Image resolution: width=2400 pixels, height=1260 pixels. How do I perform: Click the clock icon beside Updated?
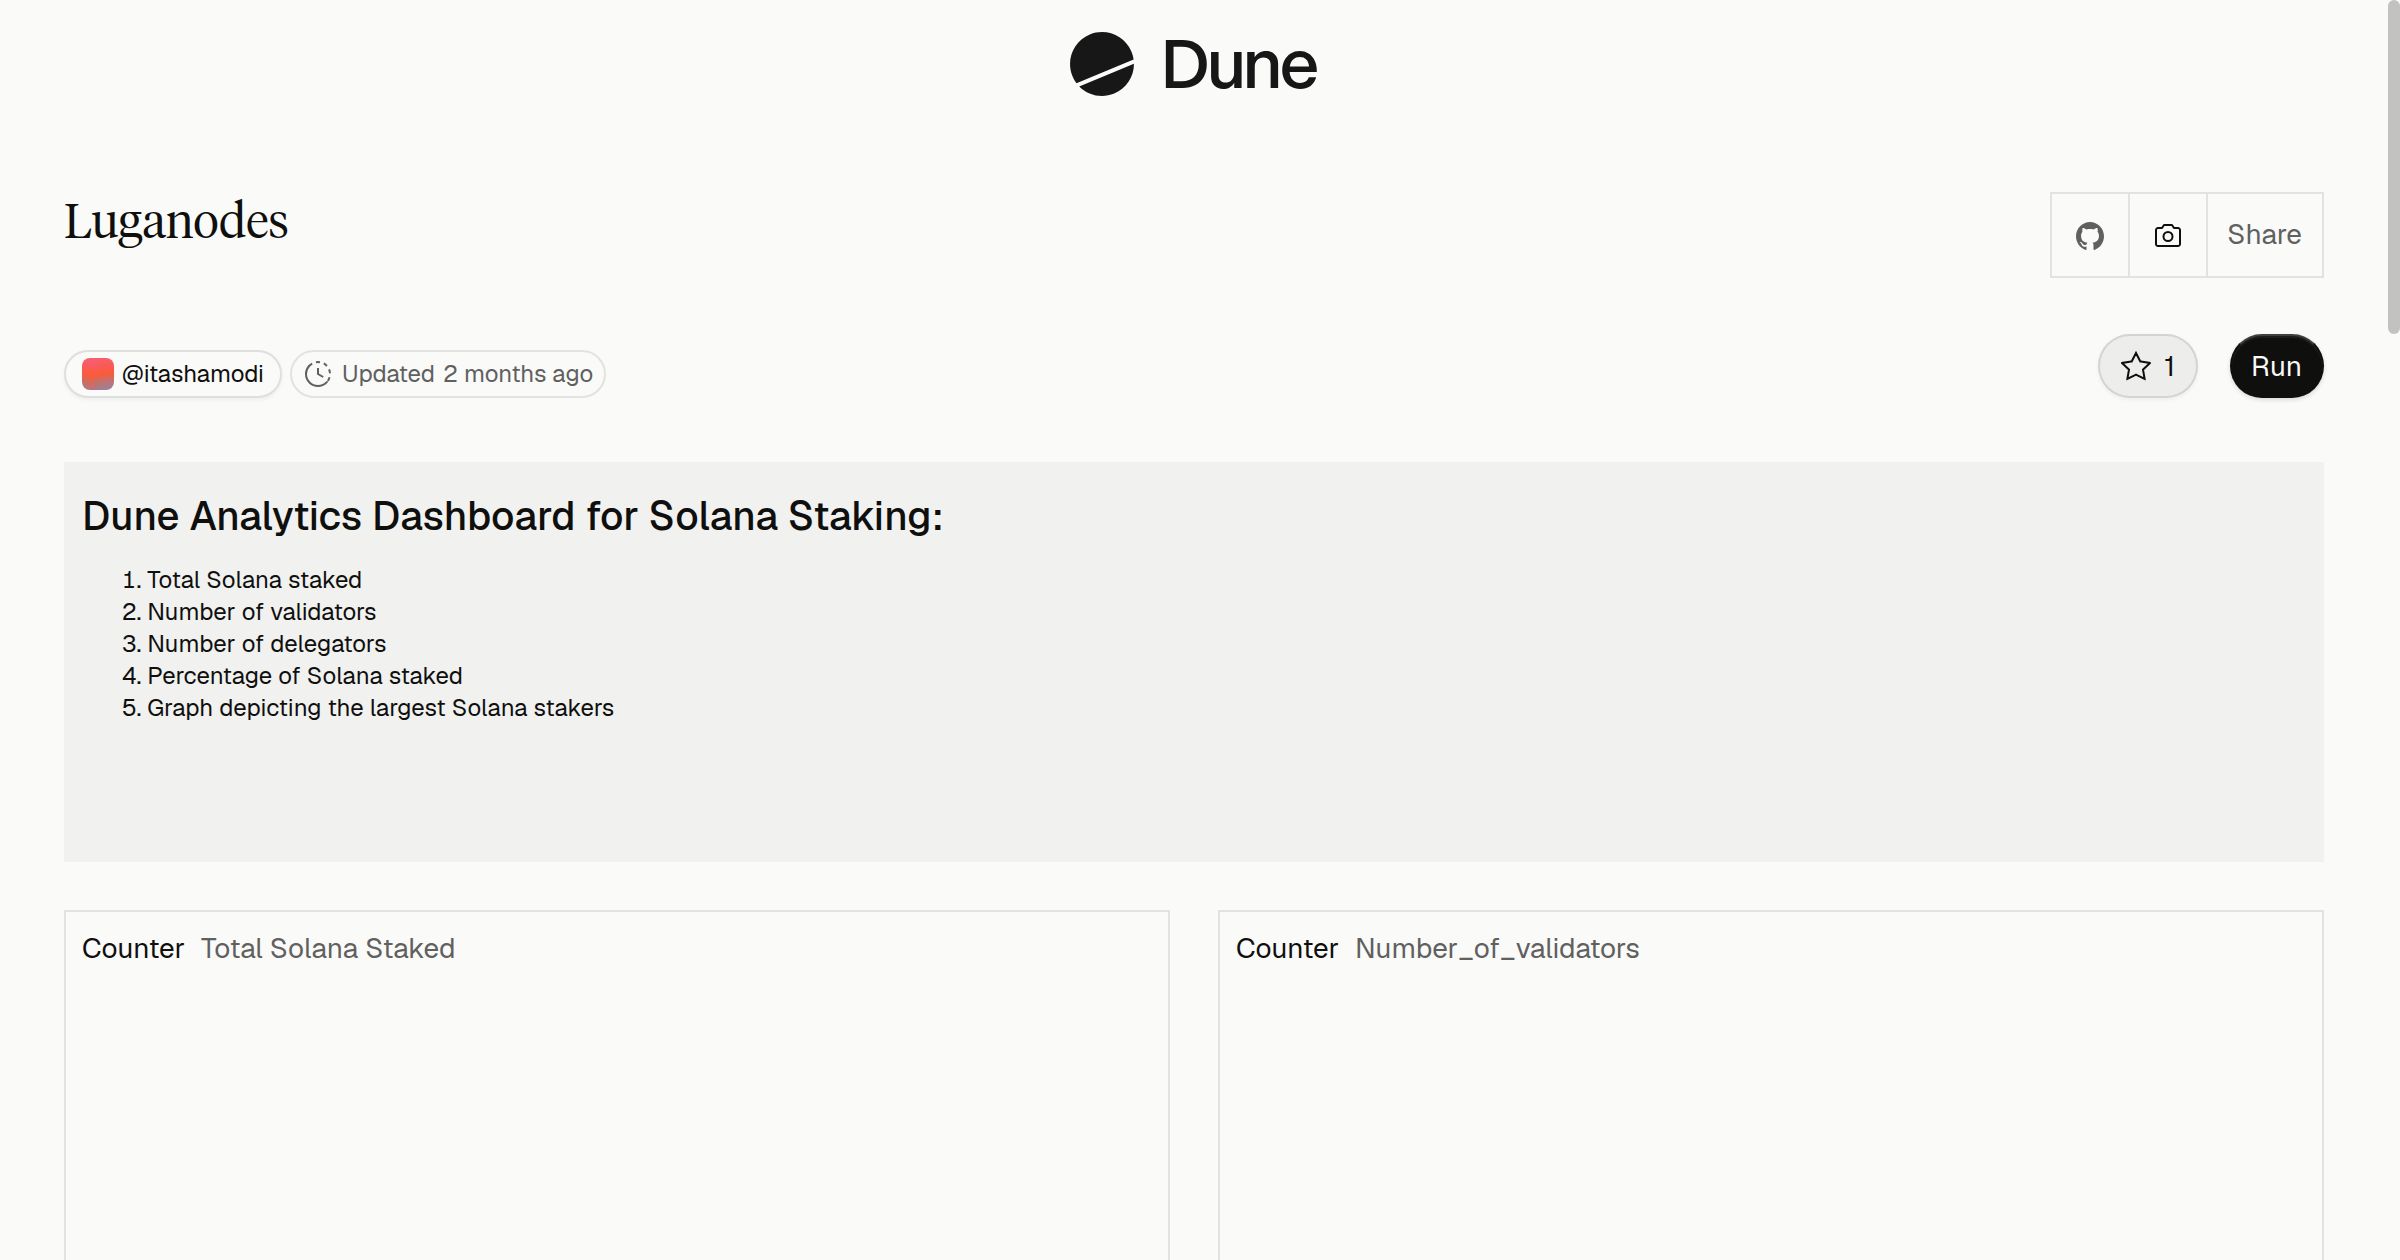[x=318, y=374]
